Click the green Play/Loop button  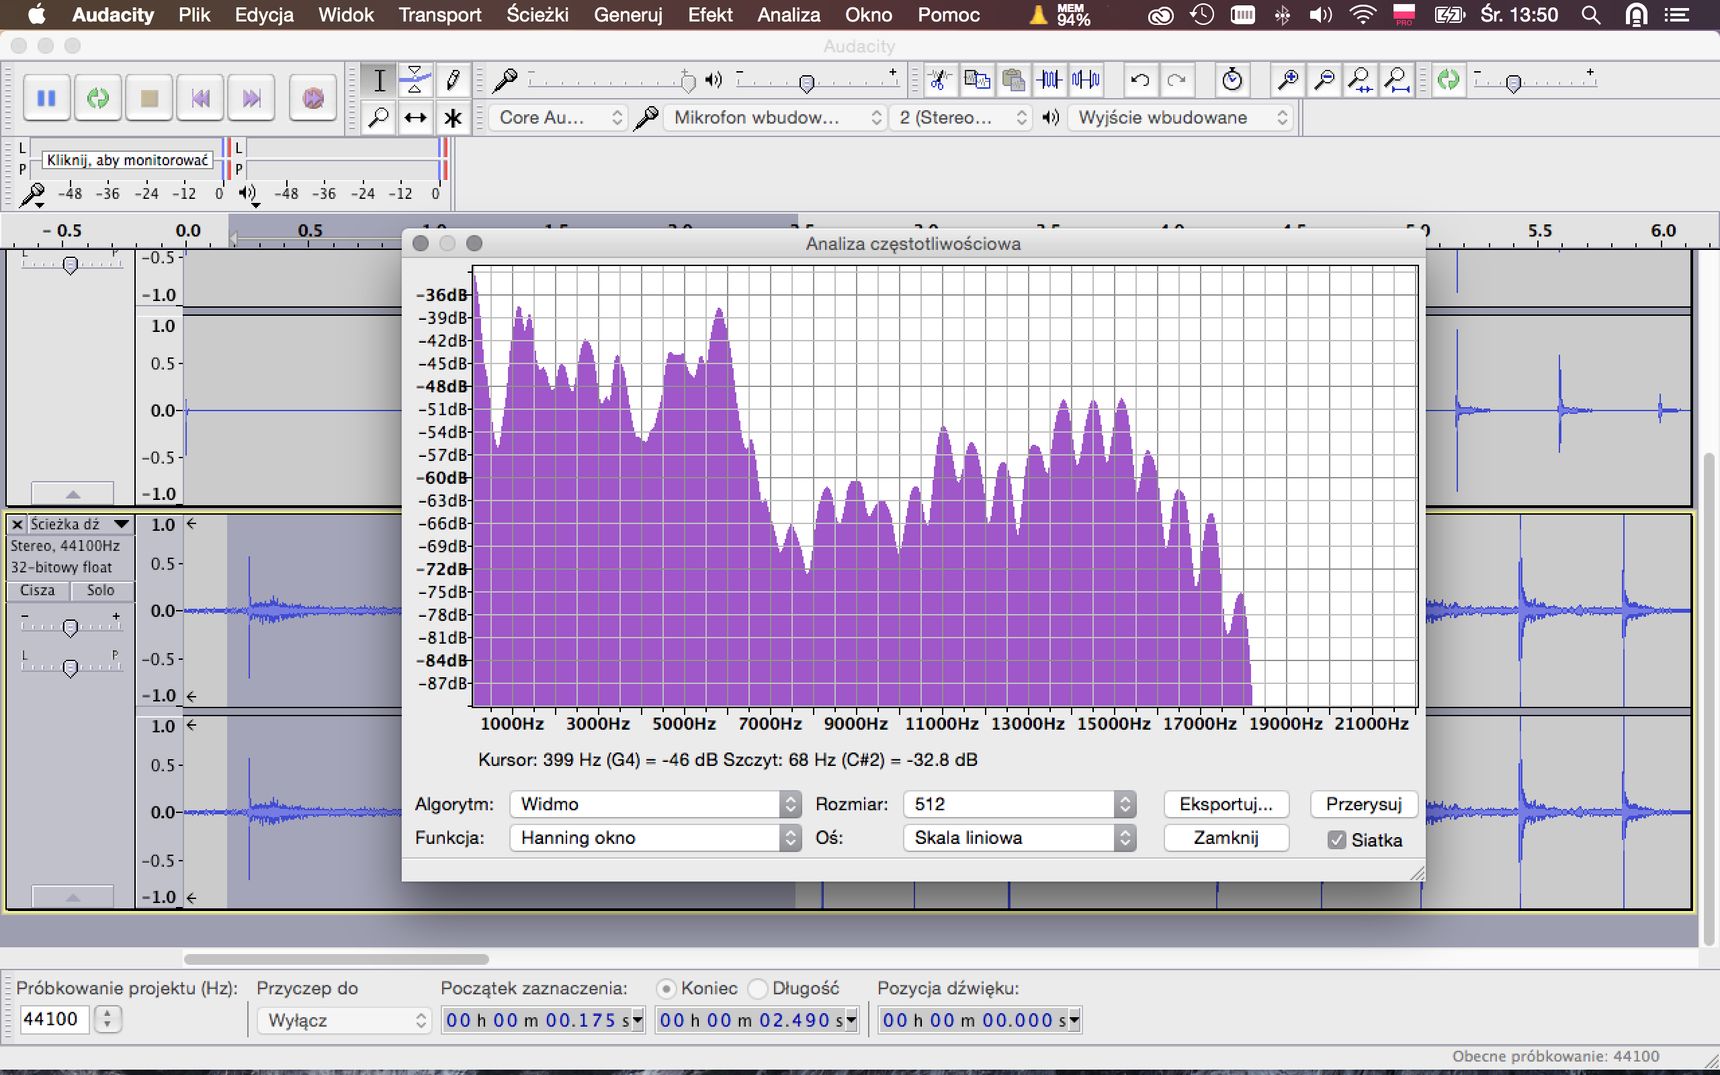click(x=98, y=98)
